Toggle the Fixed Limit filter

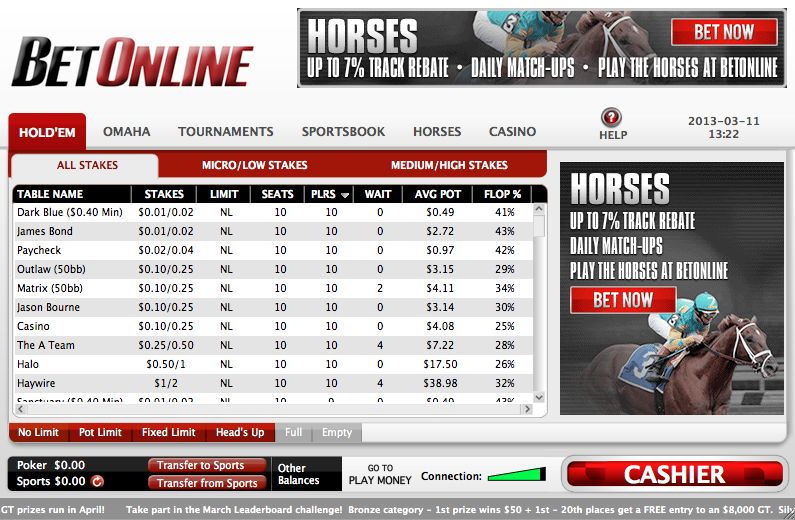click(169, 432)
